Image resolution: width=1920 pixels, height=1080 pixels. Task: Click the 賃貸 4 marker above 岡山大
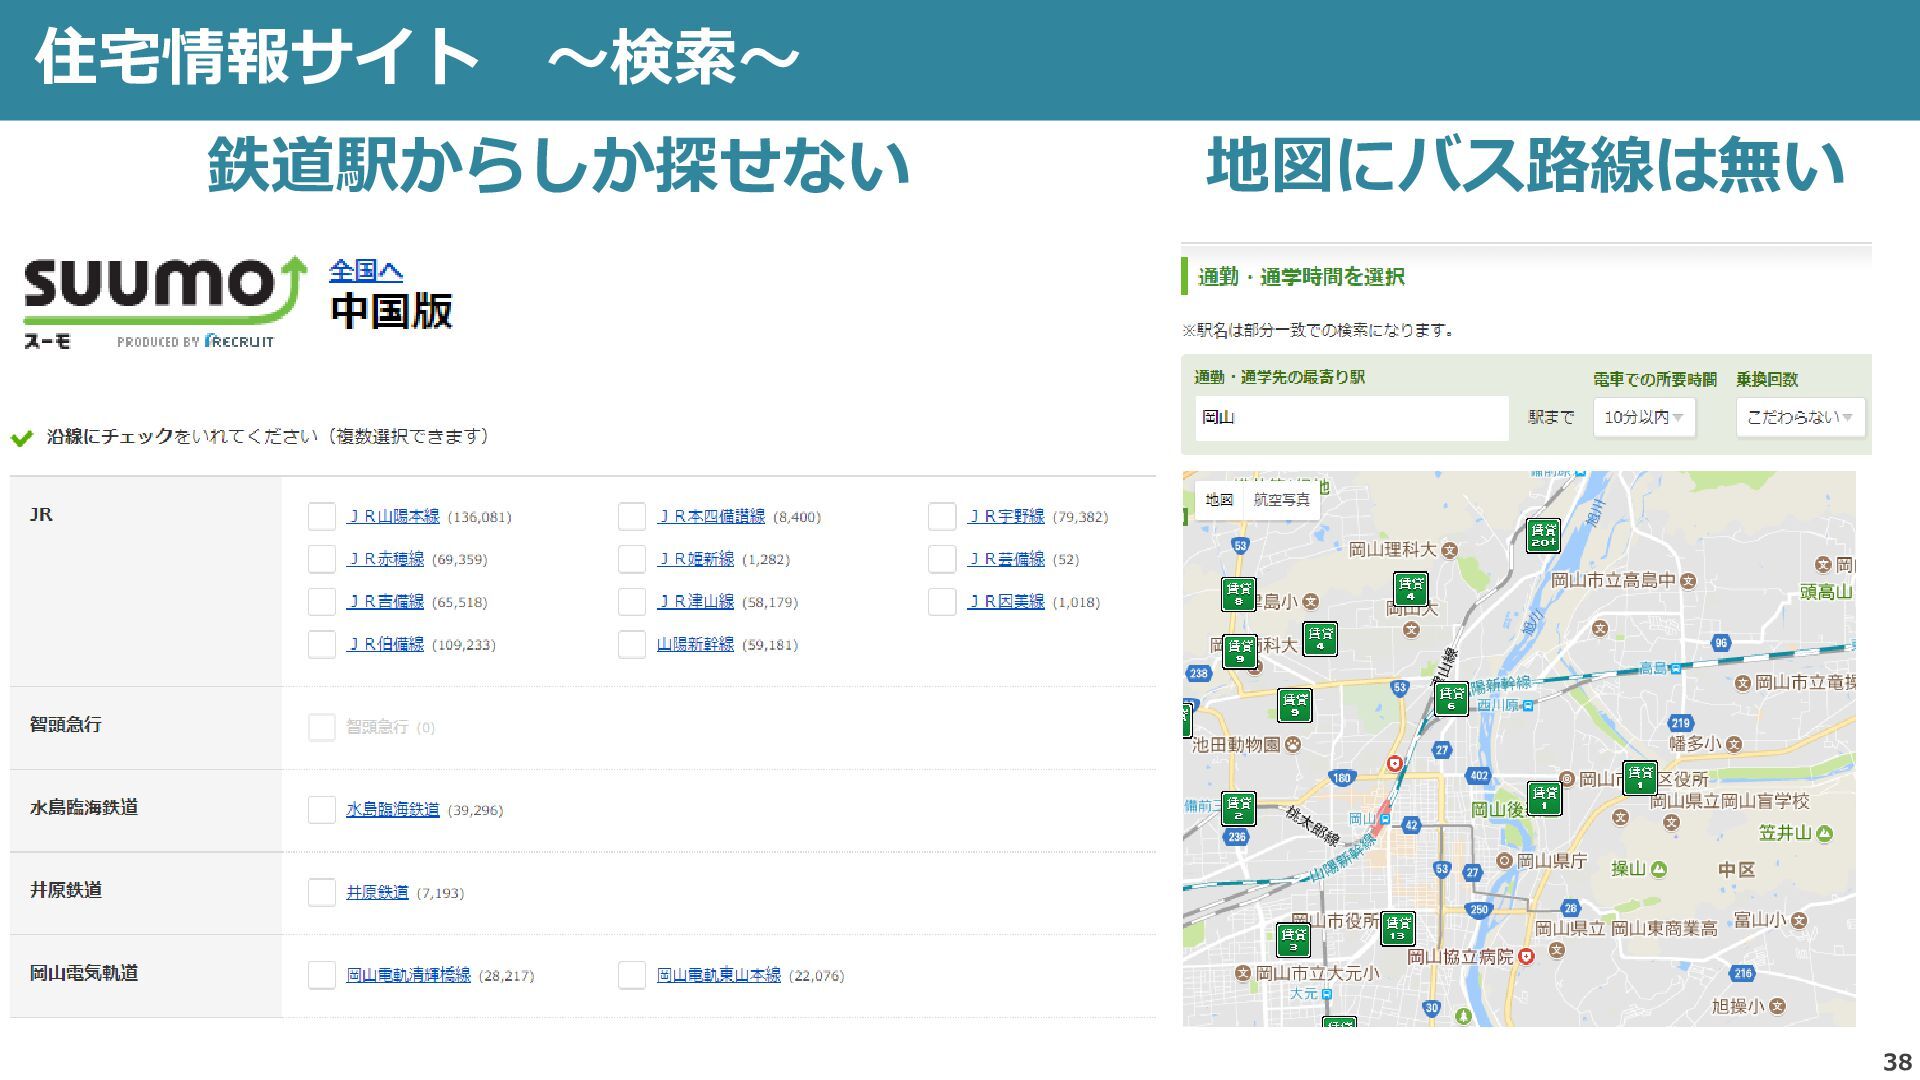point(1411,589)
